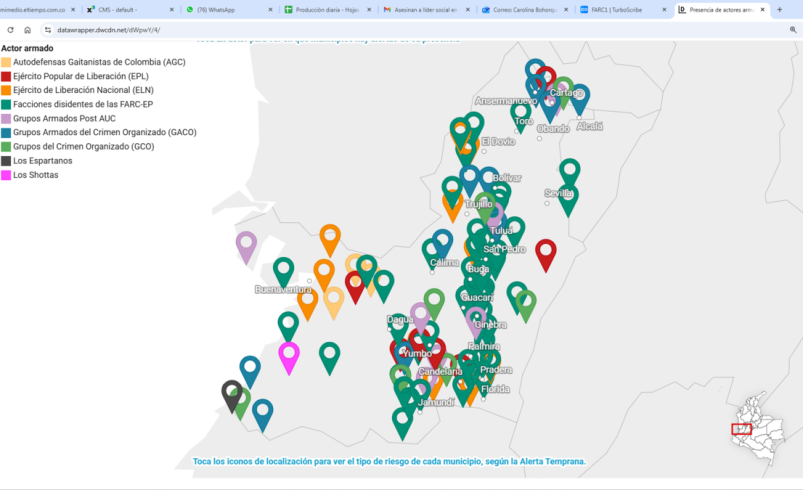Viewport: 803px width, 490px height.
Task: Close the CMS - default tab
Action: [x=171, y=9]
